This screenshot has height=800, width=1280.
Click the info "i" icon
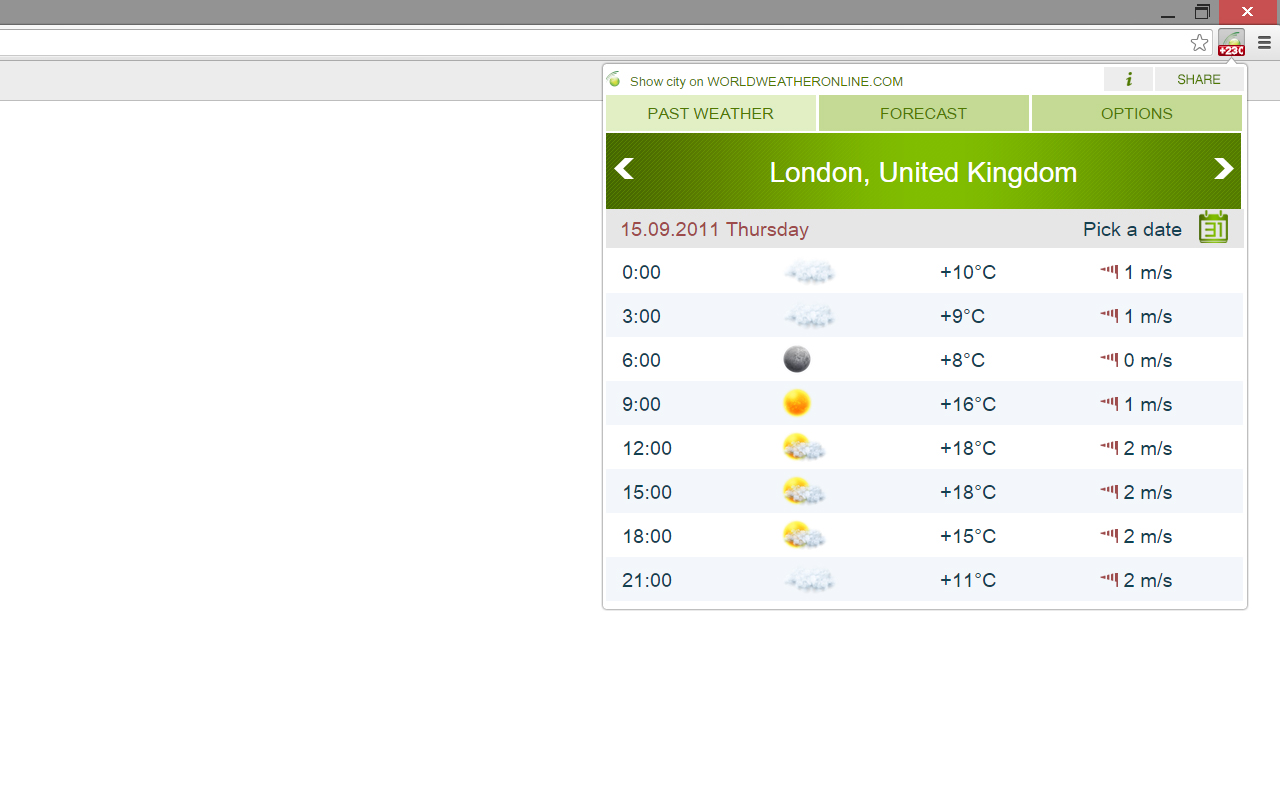[1128, 79]
